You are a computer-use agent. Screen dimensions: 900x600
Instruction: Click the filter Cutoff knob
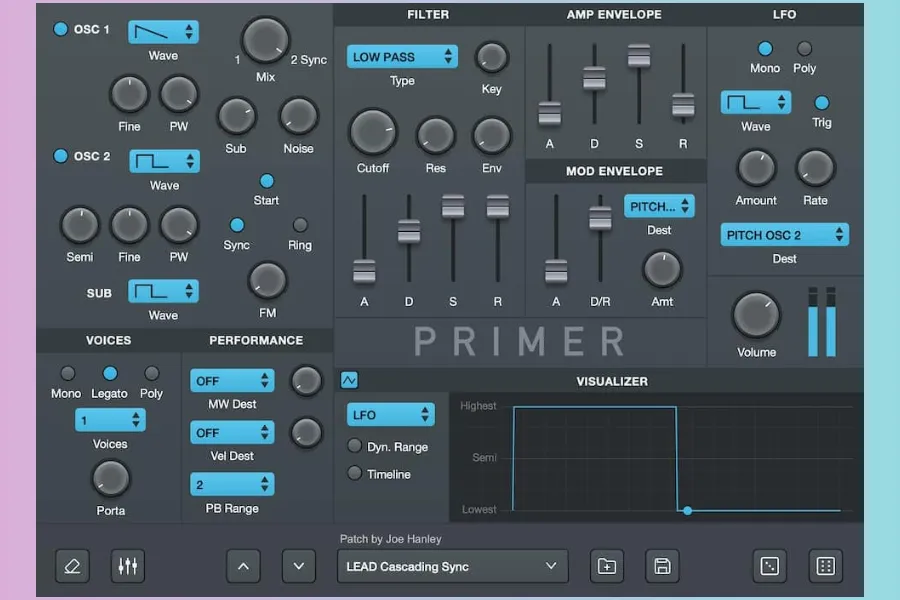(372, 132)
